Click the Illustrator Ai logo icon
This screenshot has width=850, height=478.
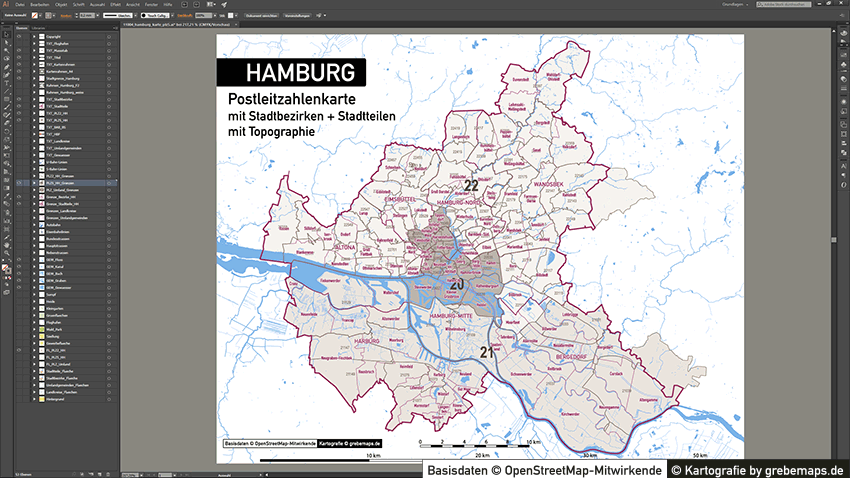6,5
